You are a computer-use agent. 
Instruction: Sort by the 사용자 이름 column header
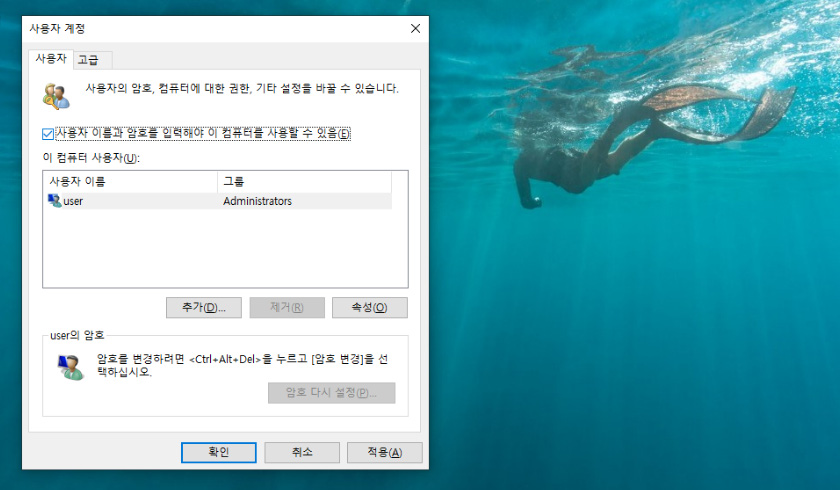130,182
